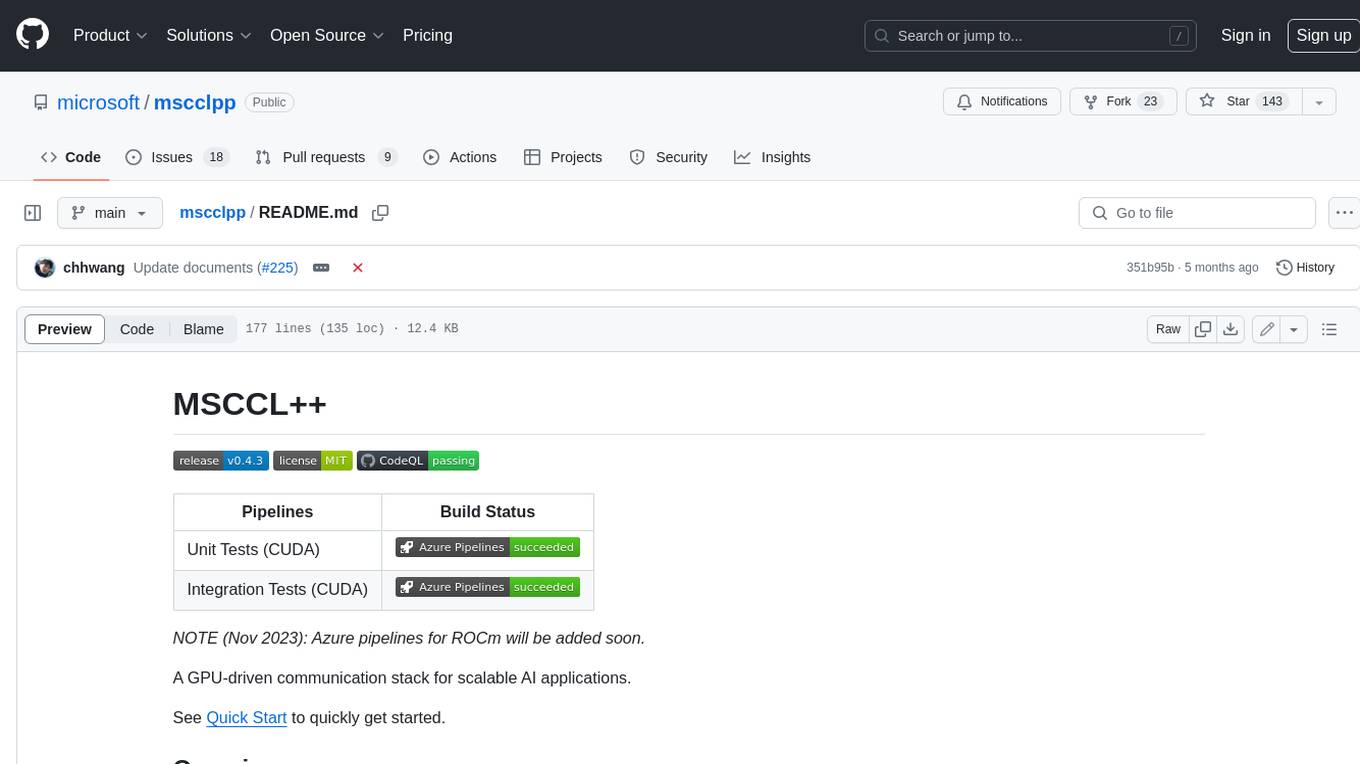
Task: Open the more file actions ellipsis
Action: coord(1345,213)
